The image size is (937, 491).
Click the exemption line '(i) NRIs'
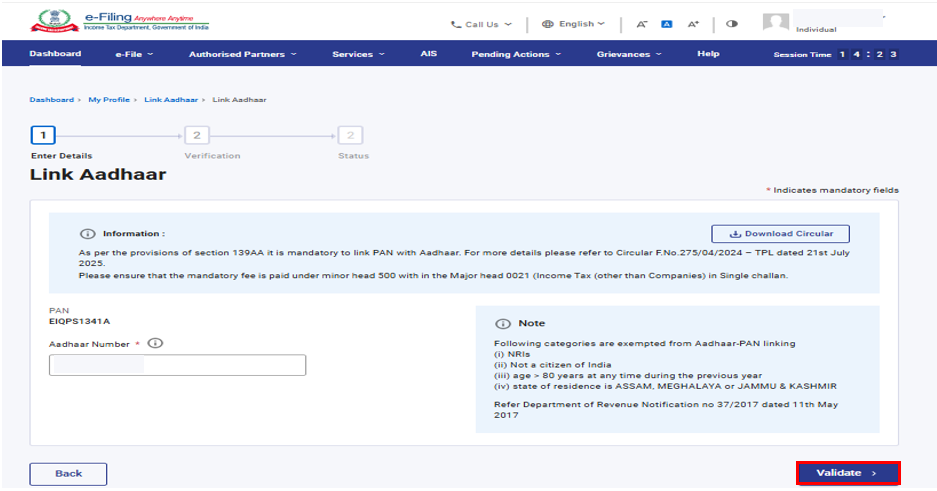pyautogui.click(x=512, y=354)
